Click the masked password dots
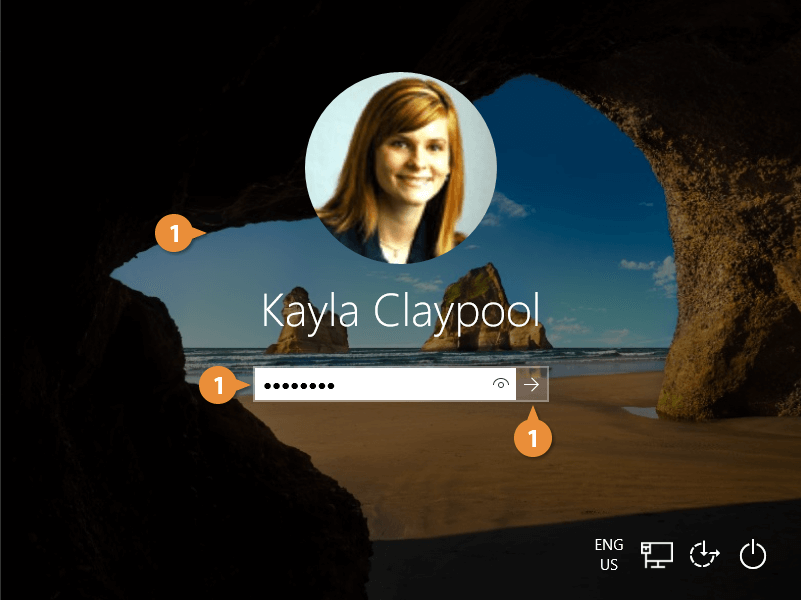This screenshot has width=801, height=600. click(x=298, y=385)
